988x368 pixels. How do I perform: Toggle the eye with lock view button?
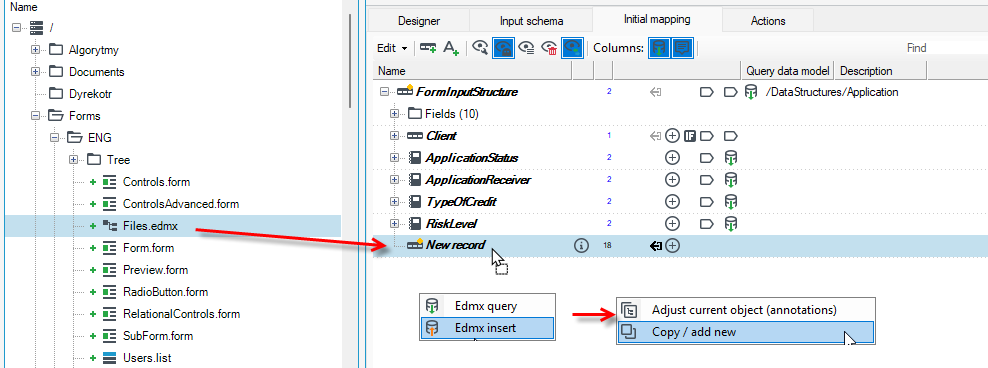[x=503, y=48]
